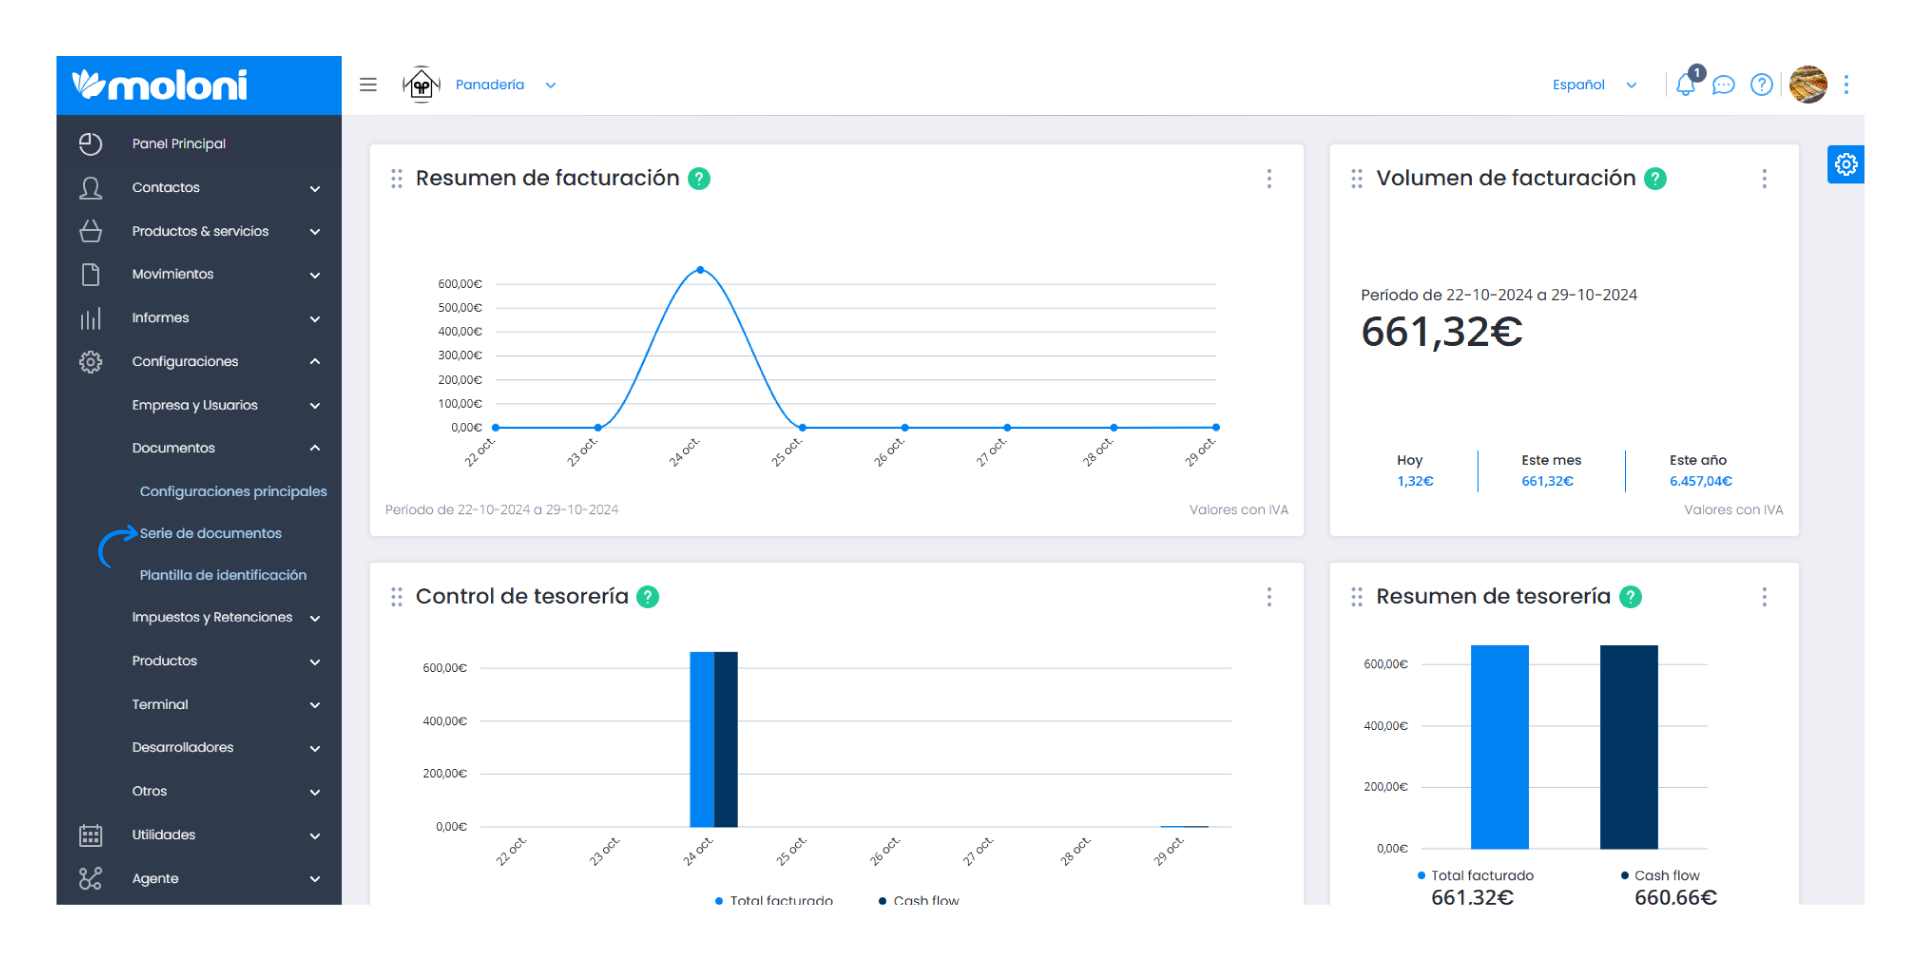Select the Desarrolladores menu item
Image resolution: width=1920 pixels, height=961 pixels.
pyautogui.click(x=182, y=747)
